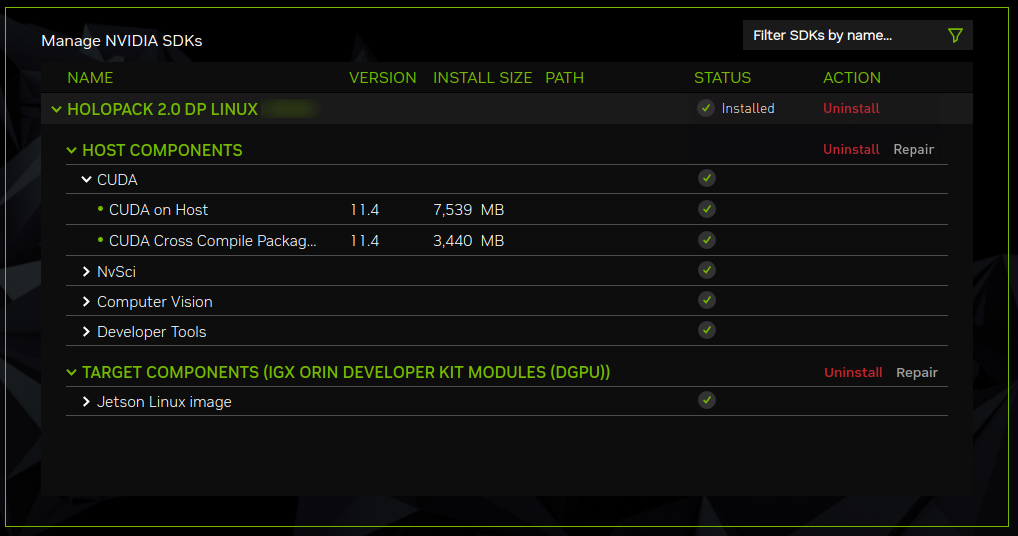Collapse the CUDA group
This screenshot has height=536, width=1018.
(x=86, y=179)
